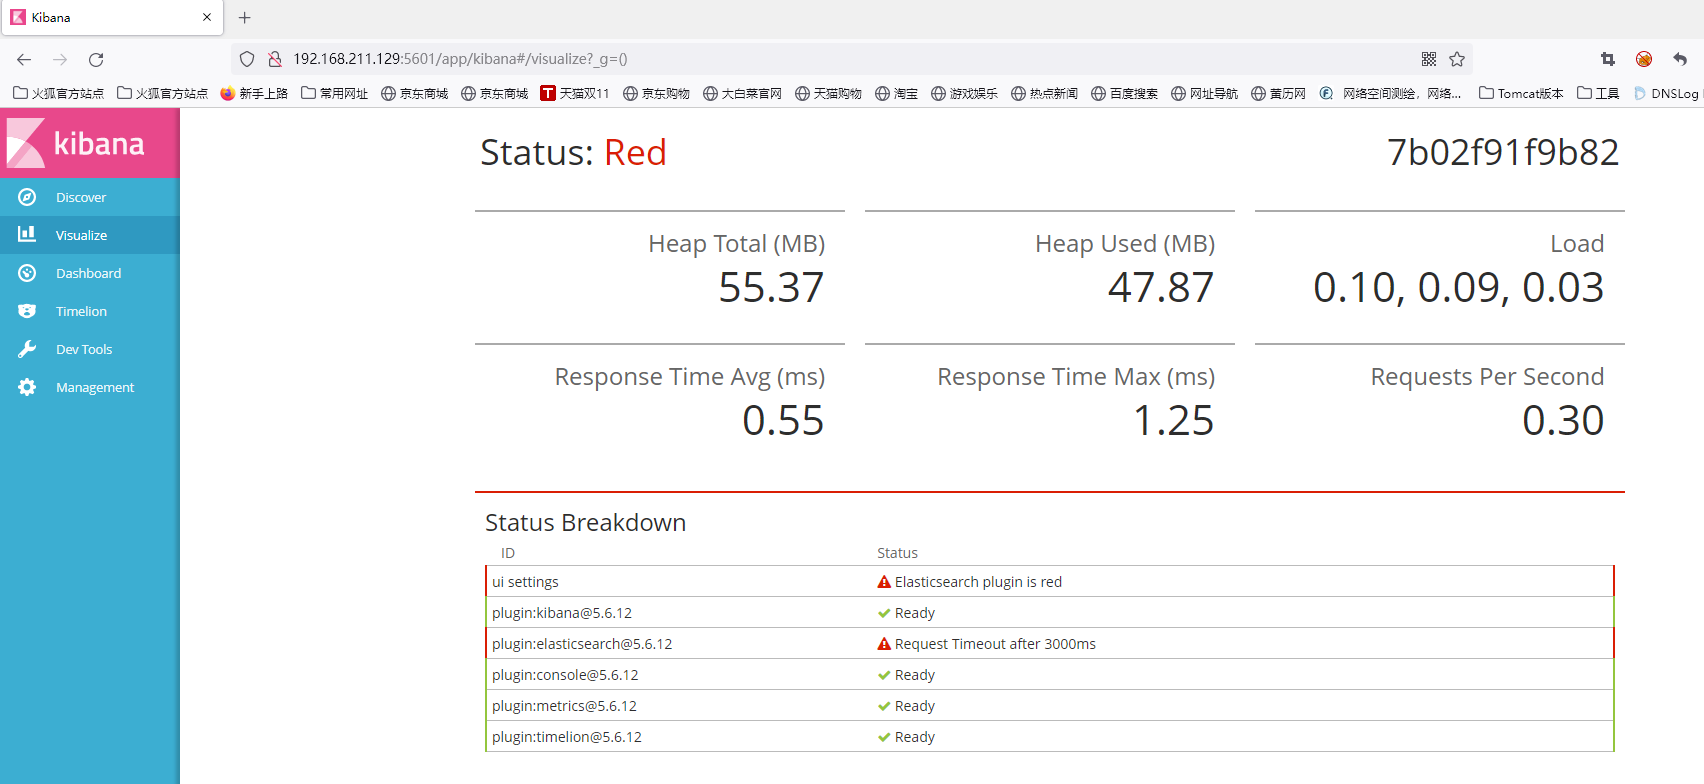The height and width of the screenshot is (784, 1704).
Task: Click the checkmark for plugin:console Ready
Action: pyautogui.click(x=884, y=675)
